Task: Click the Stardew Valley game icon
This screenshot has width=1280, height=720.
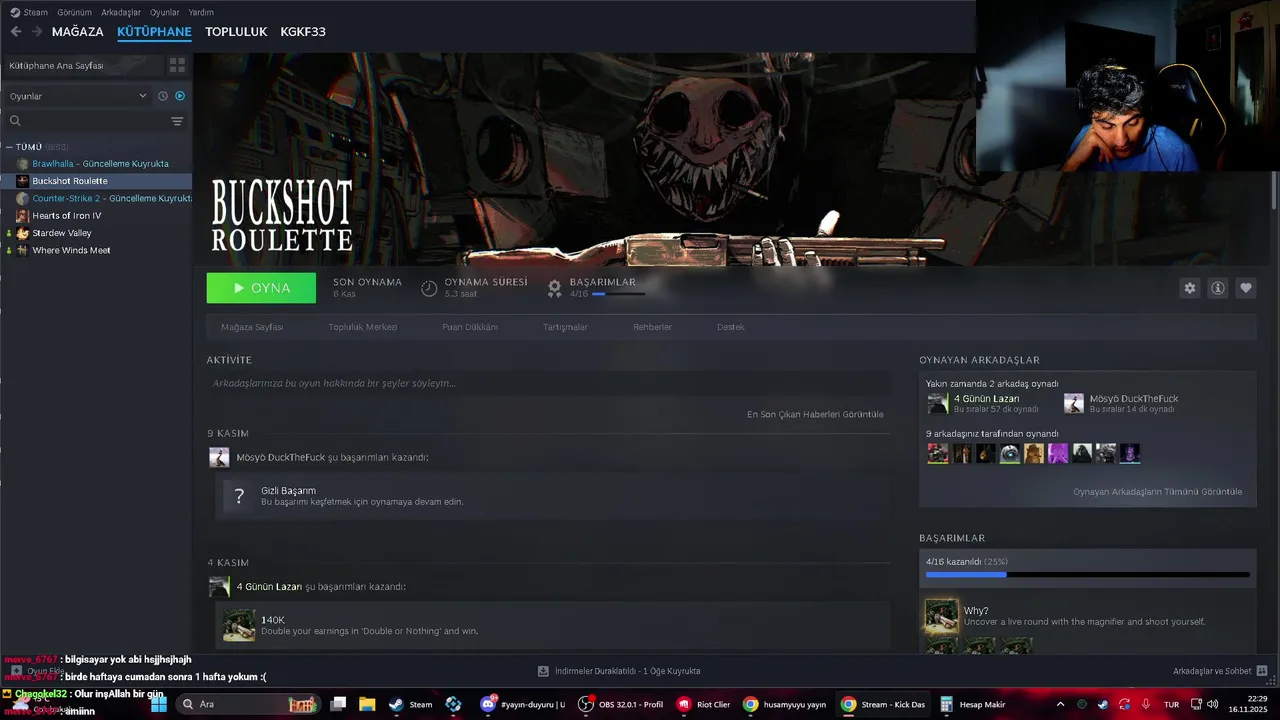Action: pos(22,233)
